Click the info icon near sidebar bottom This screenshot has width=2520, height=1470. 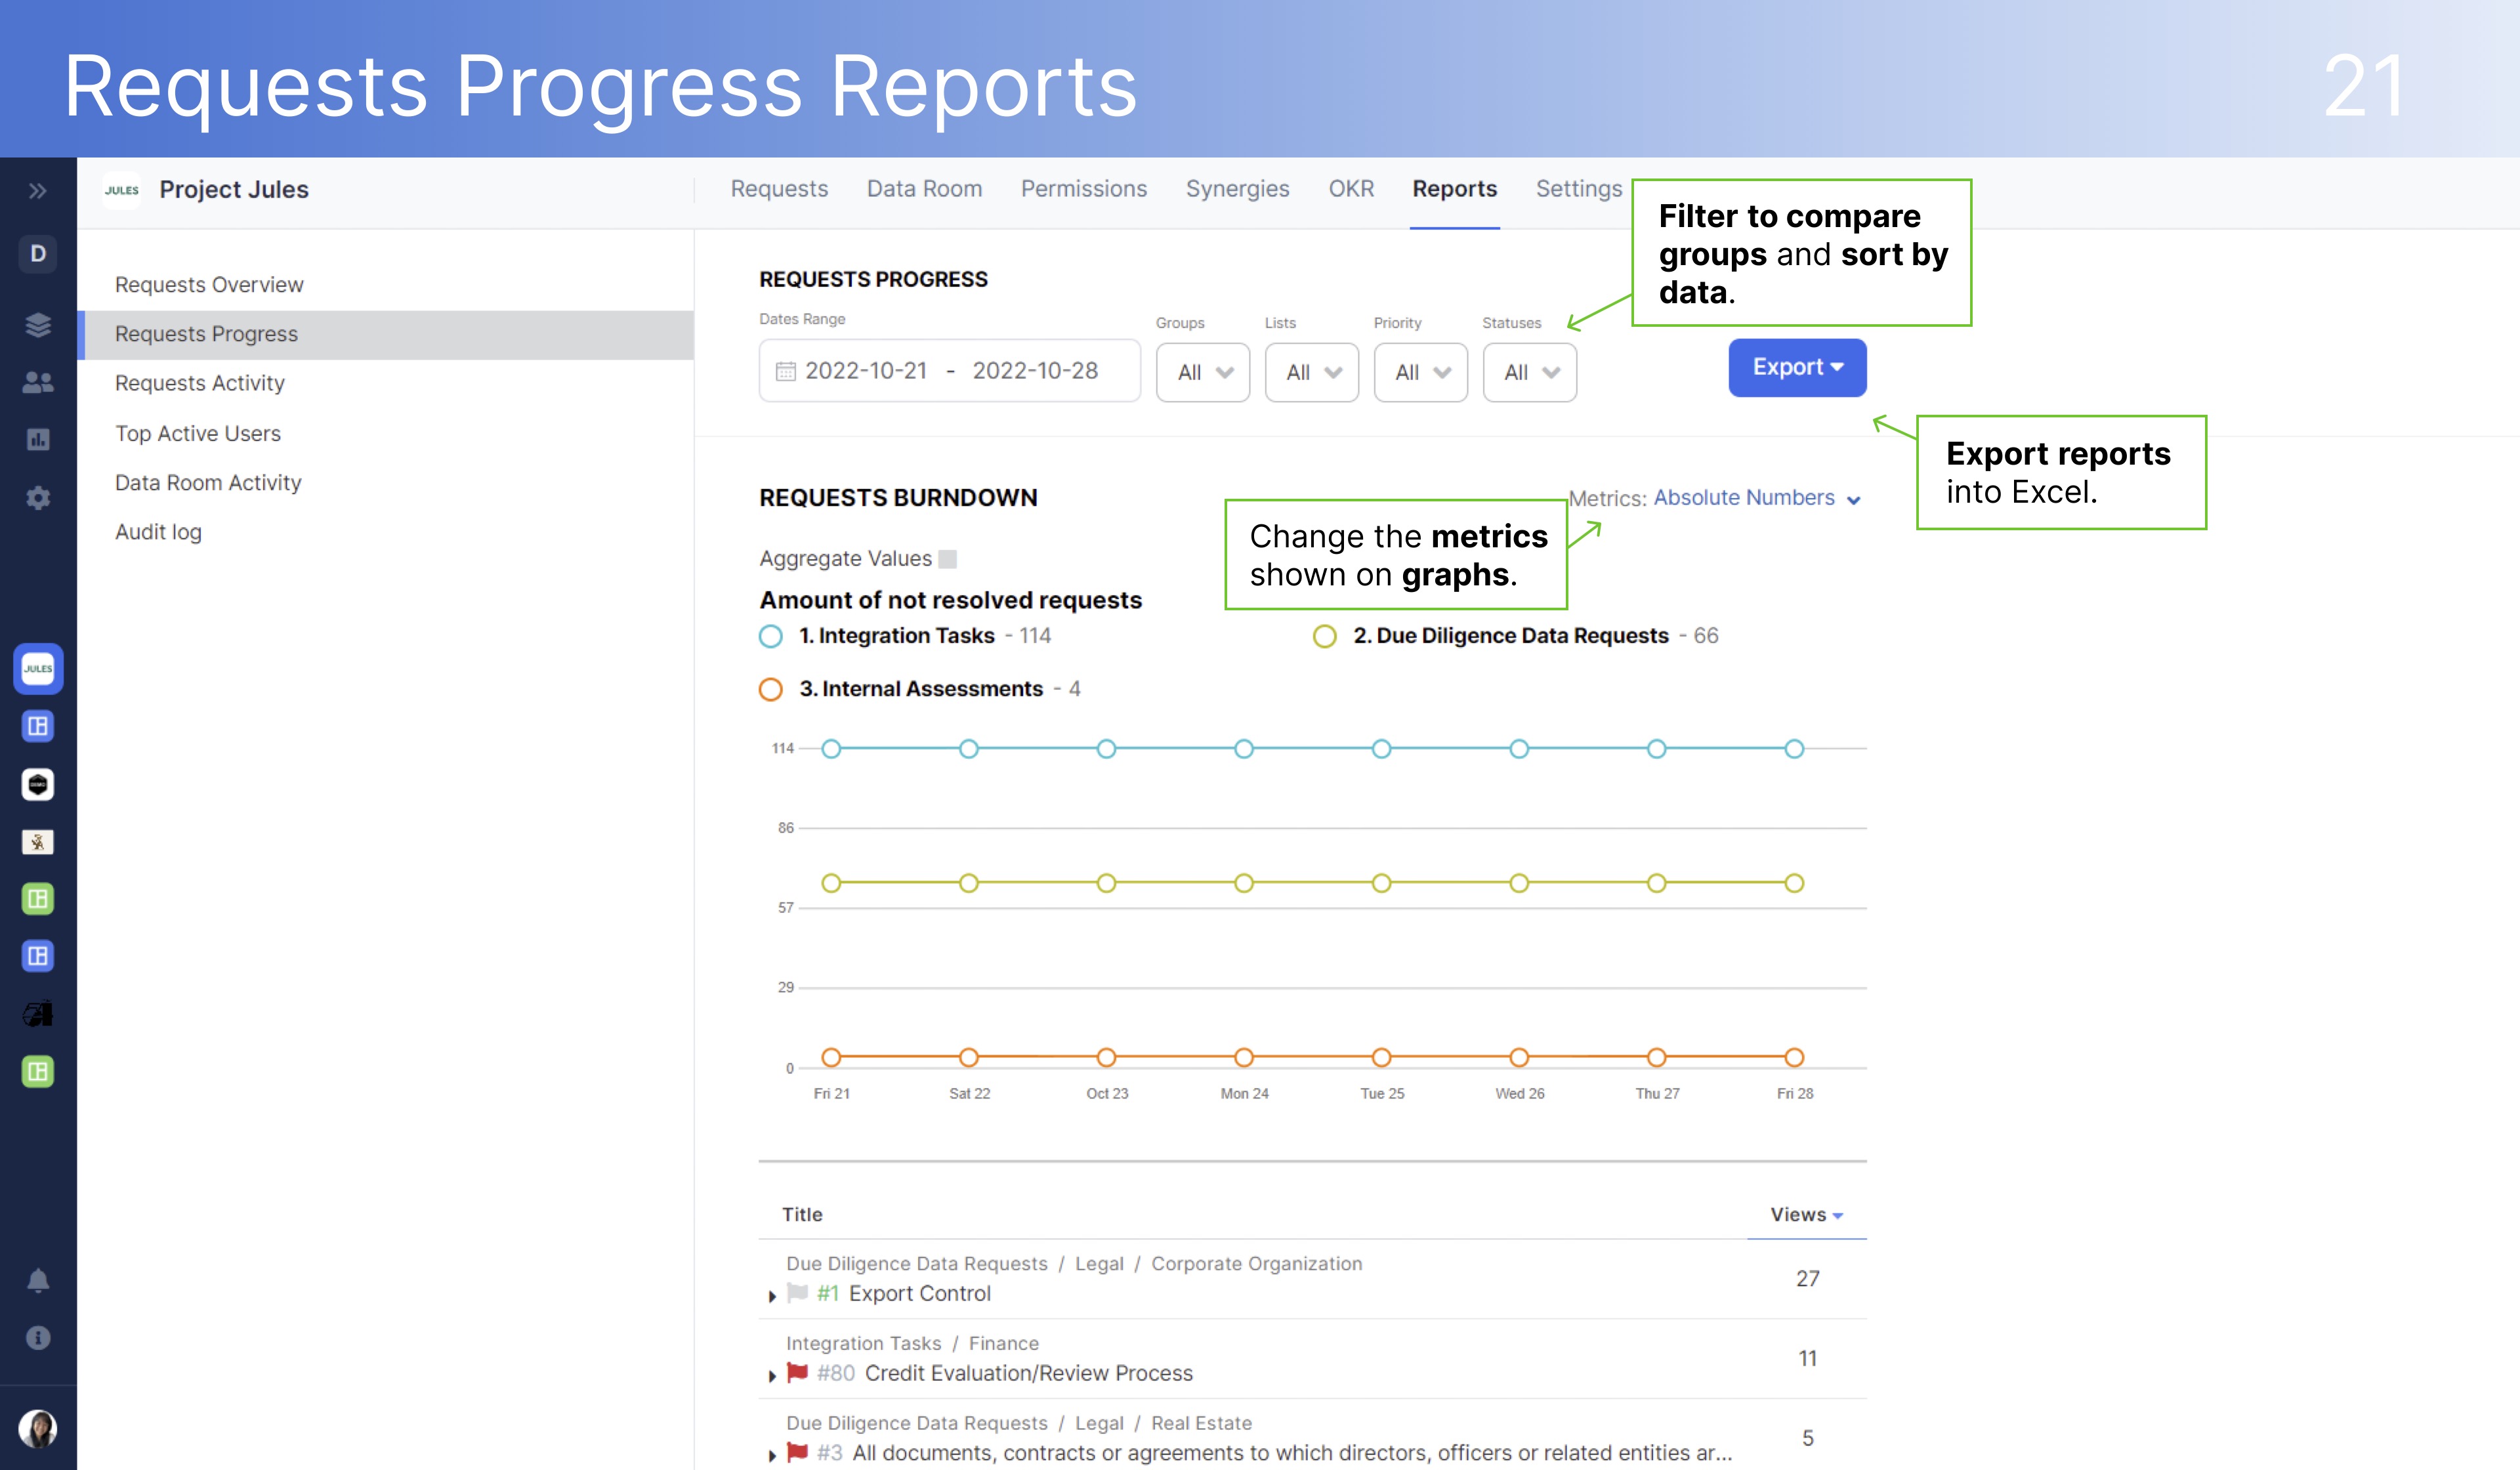pyautogui.click(x=37, y=1337)
